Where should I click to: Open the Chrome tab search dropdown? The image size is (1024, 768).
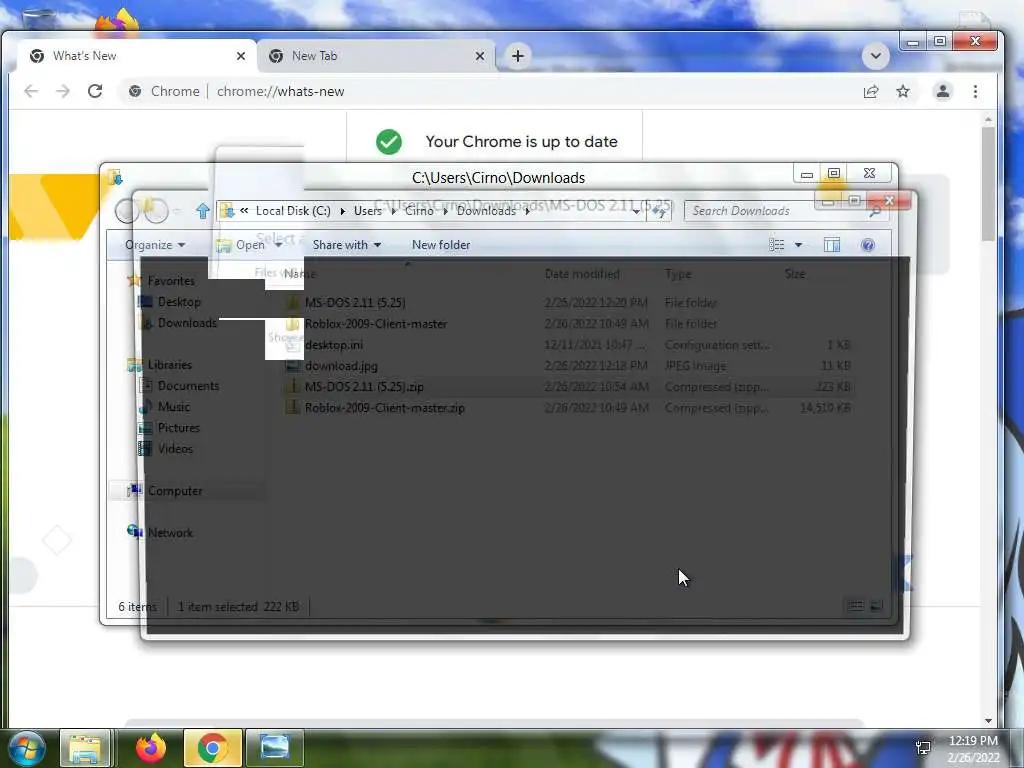pos(876,56)
